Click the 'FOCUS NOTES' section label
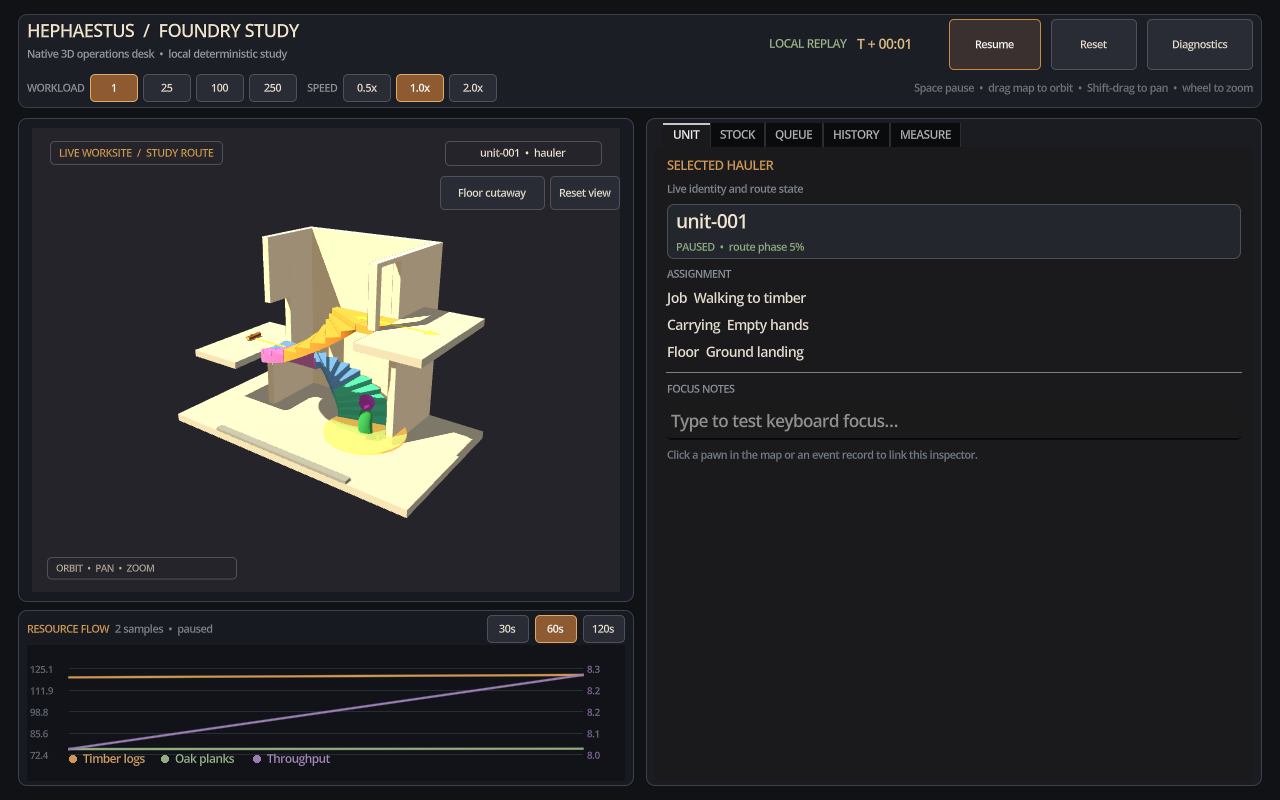 click(x=701, y=389)
